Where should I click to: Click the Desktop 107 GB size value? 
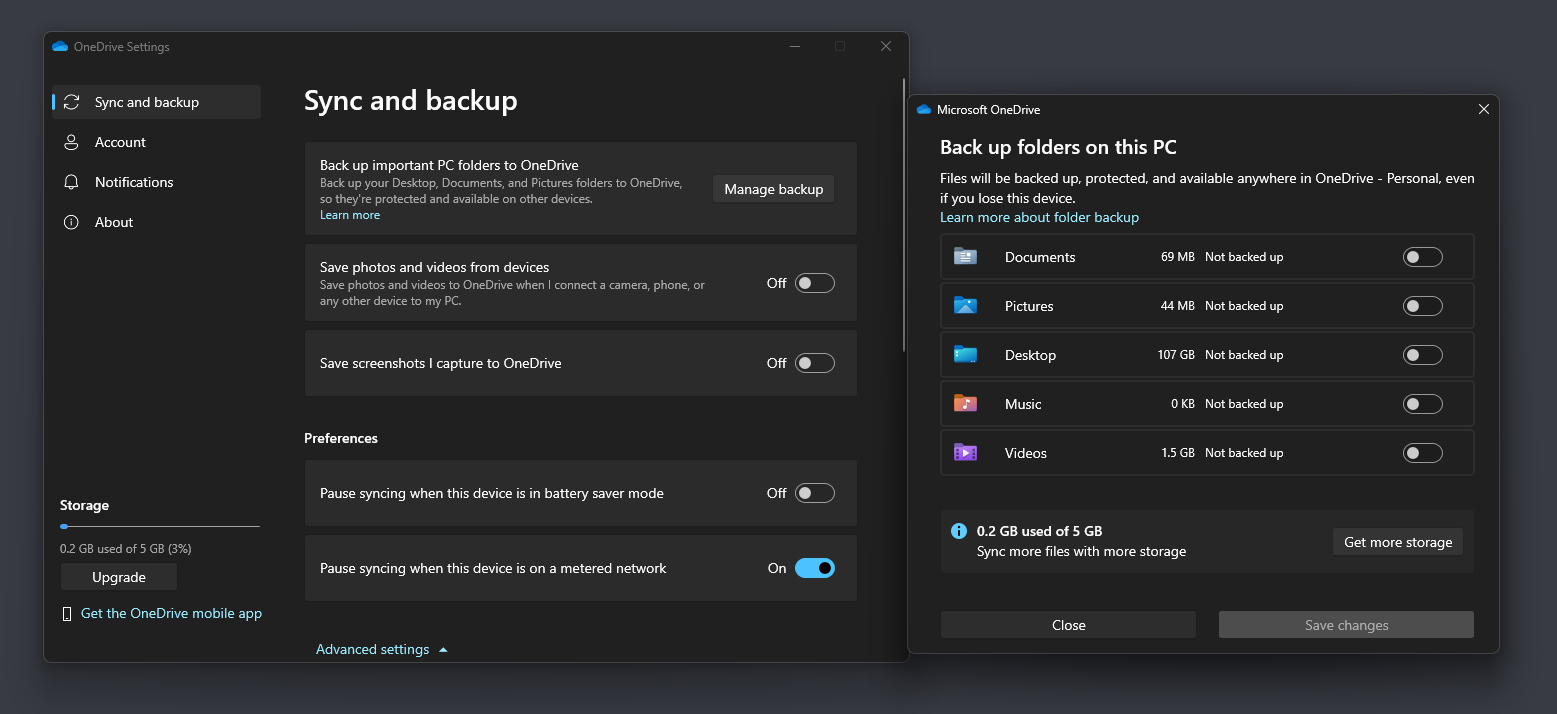[1176, 355]
